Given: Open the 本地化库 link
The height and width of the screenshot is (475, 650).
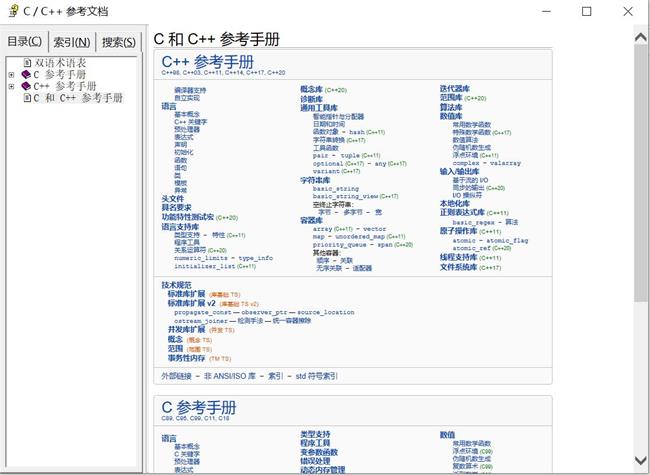Looking at the screenshot, I should [455, 204].
